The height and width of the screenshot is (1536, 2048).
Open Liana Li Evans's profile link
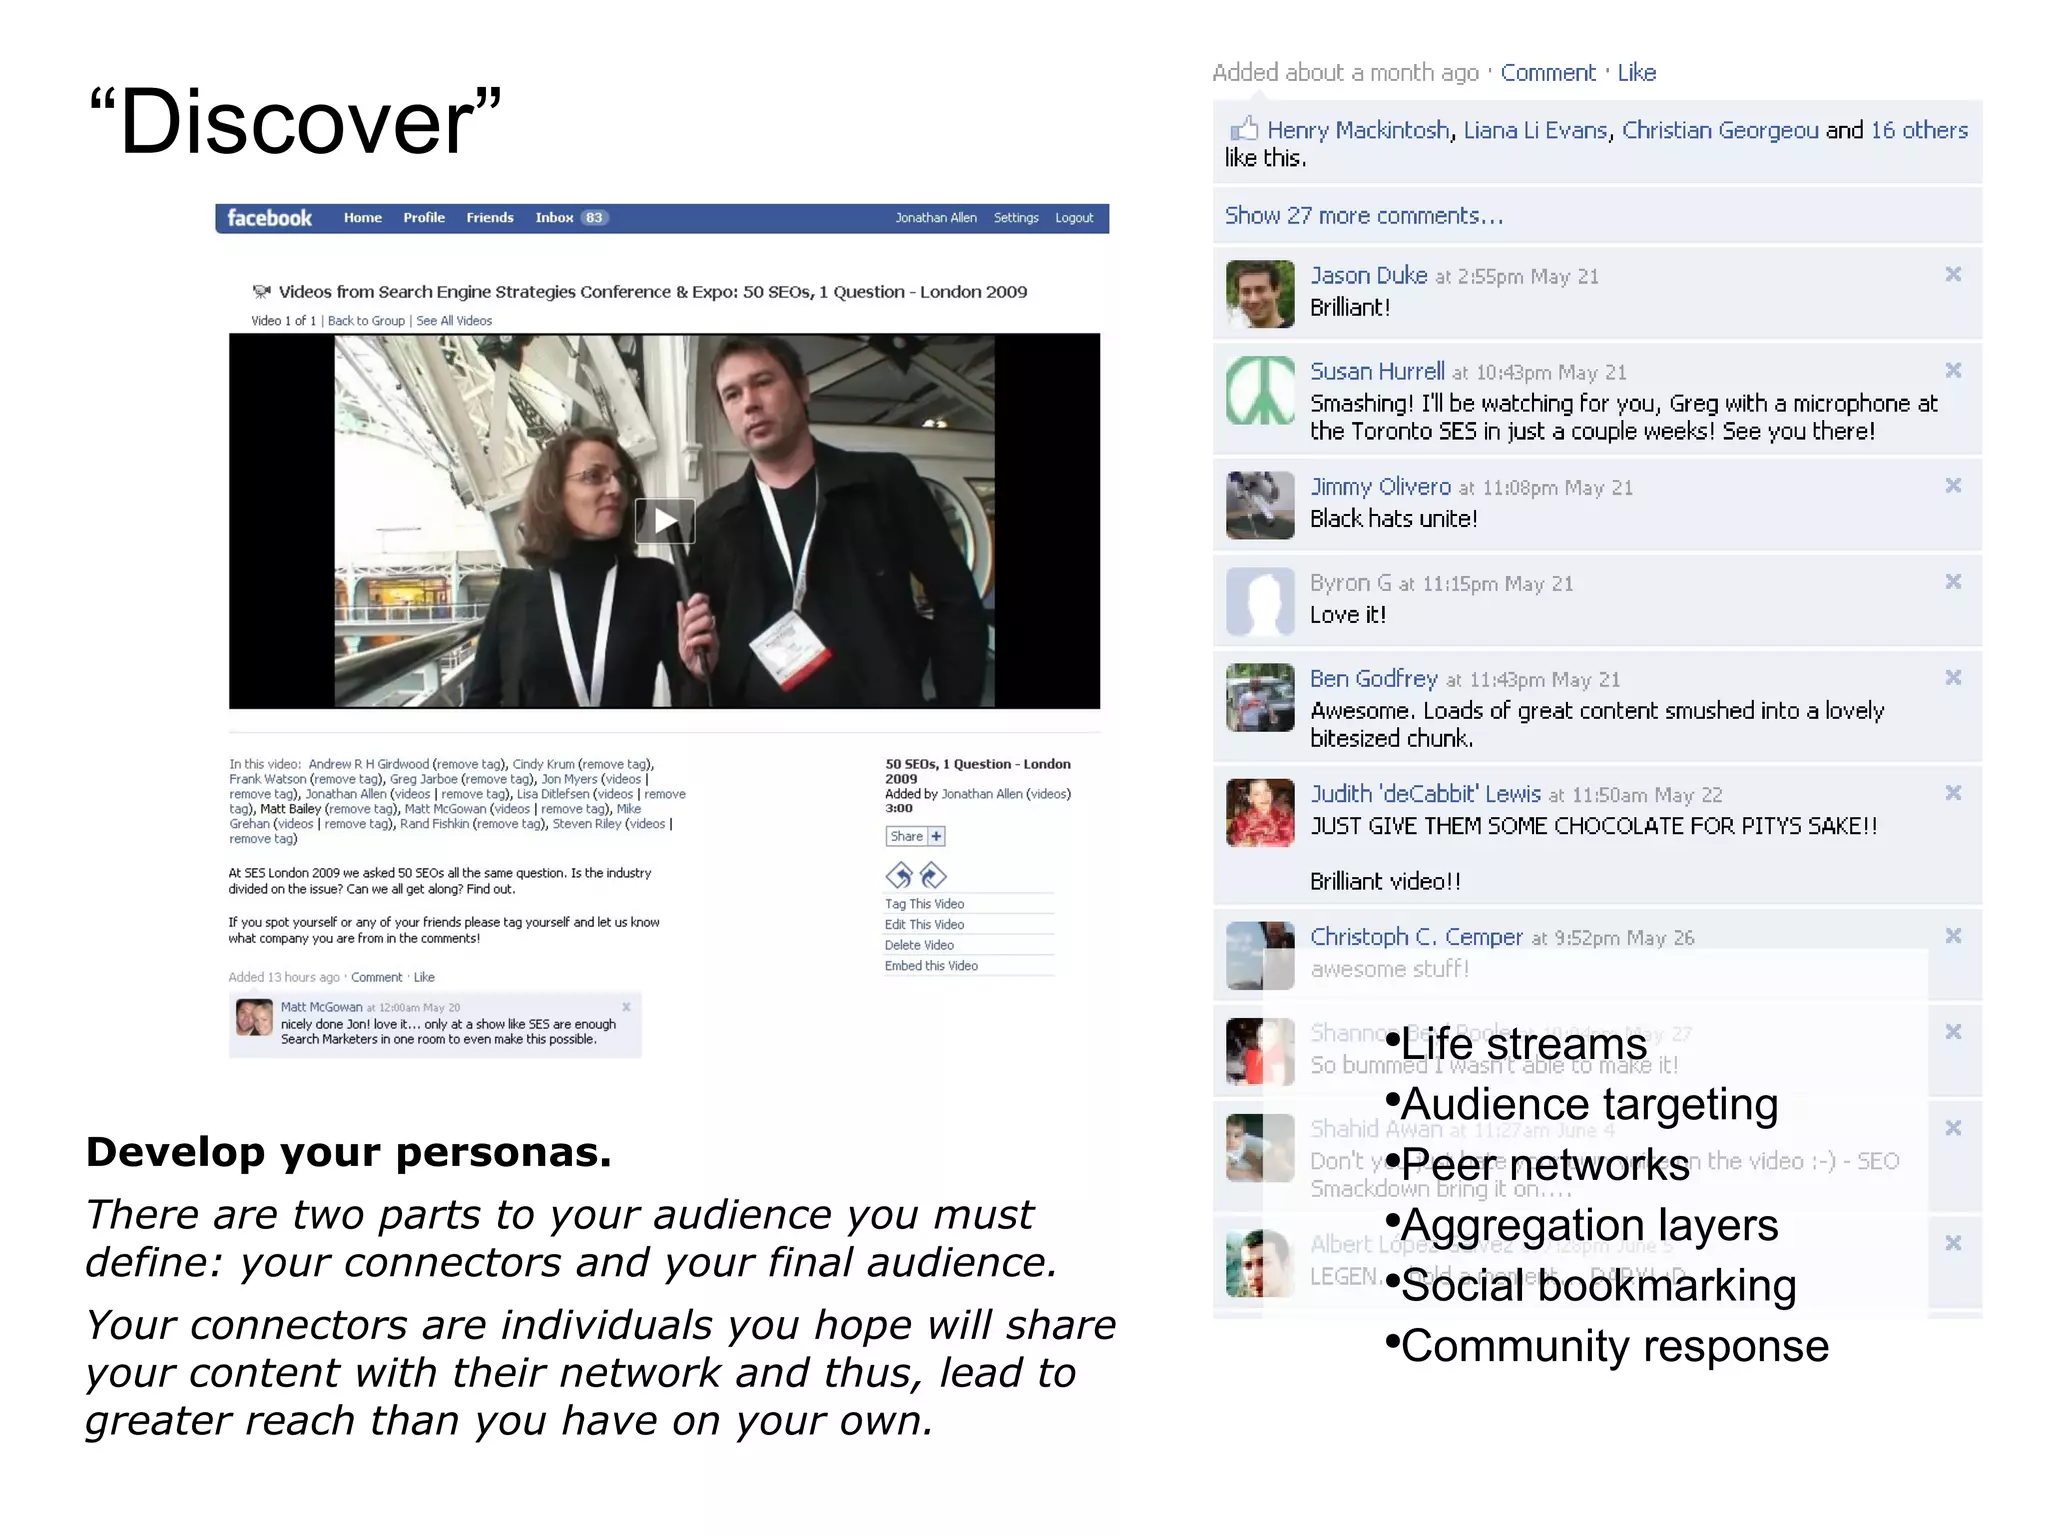[x=1535, y=131]
